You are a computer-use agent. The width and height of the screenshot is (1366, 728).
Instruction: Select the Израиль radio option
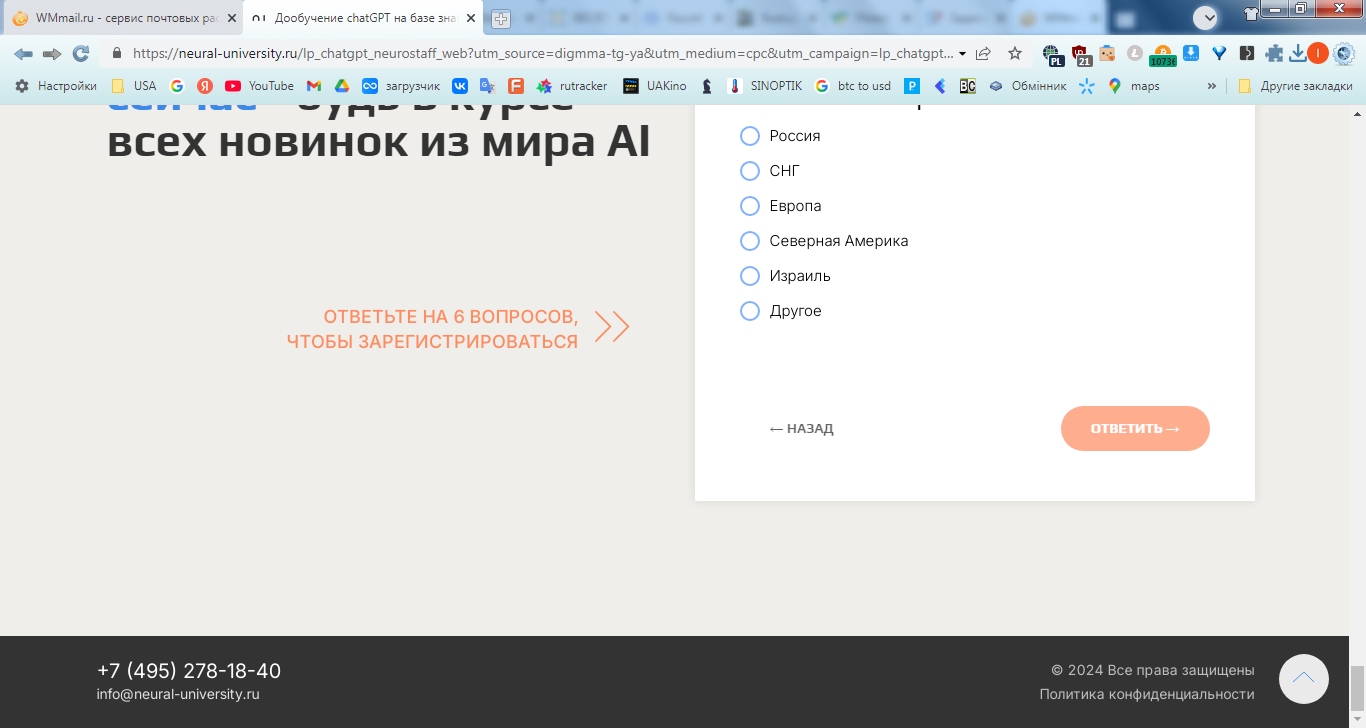click(750, 276)
